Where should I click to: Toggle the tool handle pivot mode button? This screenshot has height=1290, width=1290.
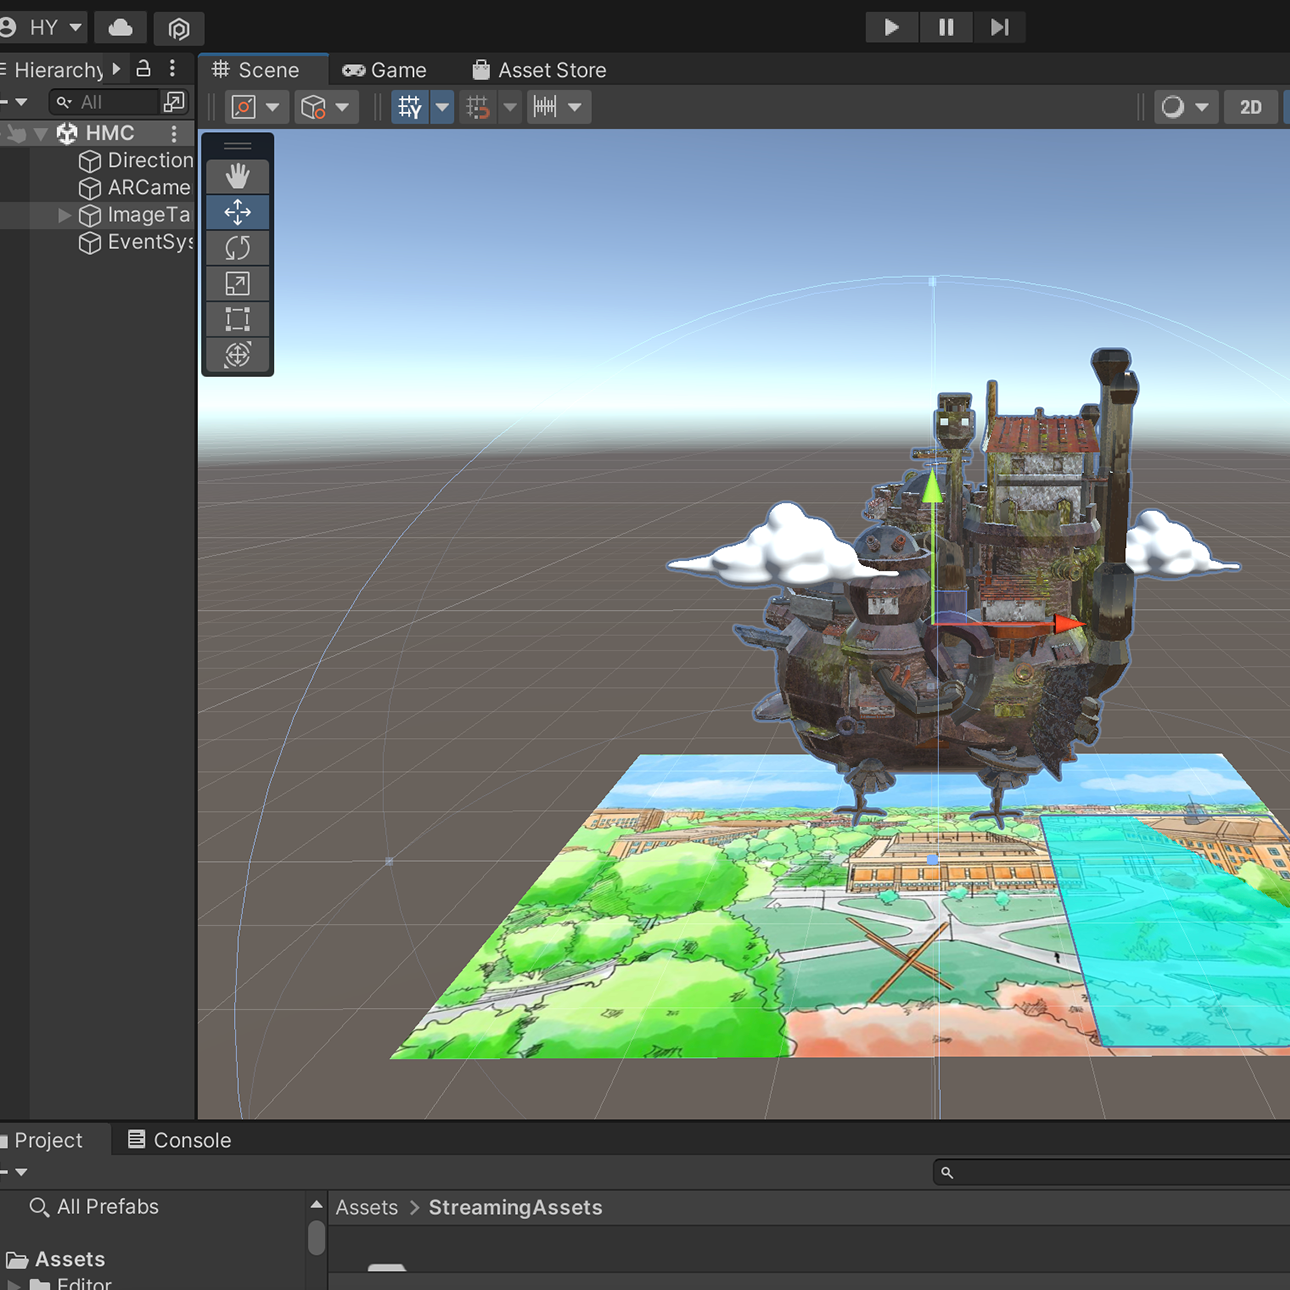pos(243,107)
